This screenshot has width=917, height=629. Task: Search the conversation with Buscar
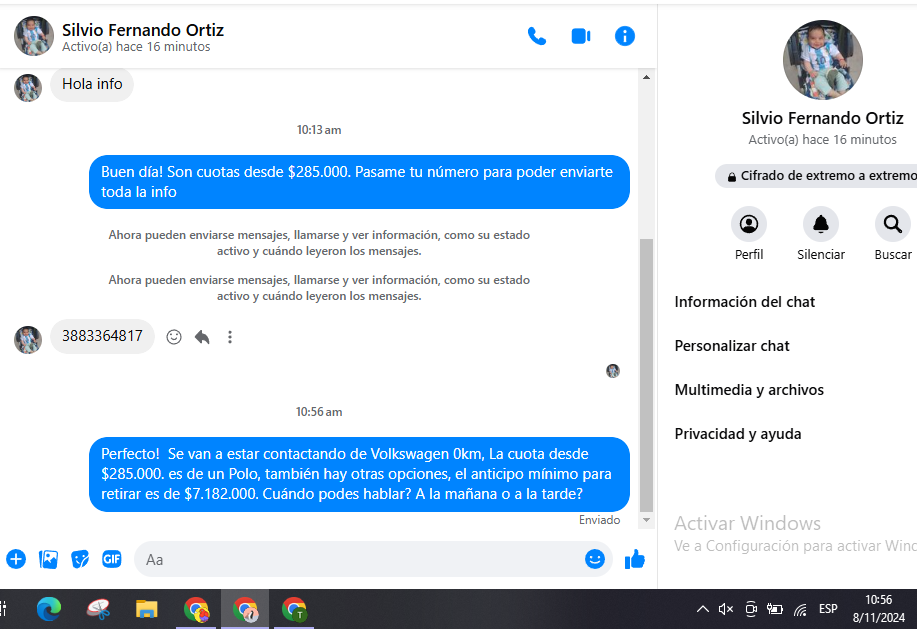point(892,224)
